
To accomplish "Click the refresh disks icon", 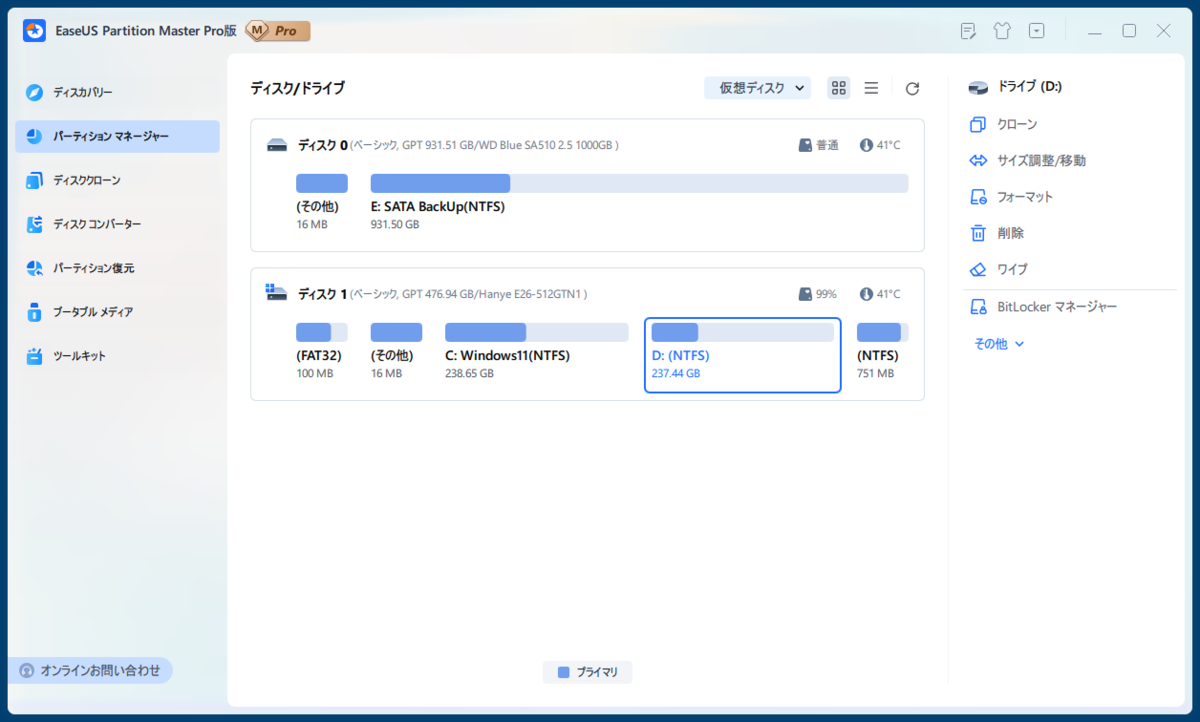I will [x=912, y=89].
